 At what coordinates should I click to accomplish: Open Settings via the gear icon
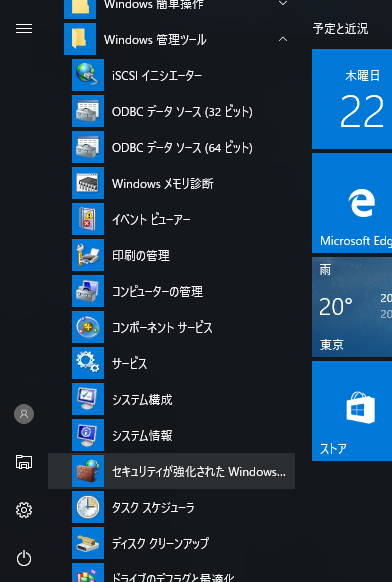pos(24,510)
